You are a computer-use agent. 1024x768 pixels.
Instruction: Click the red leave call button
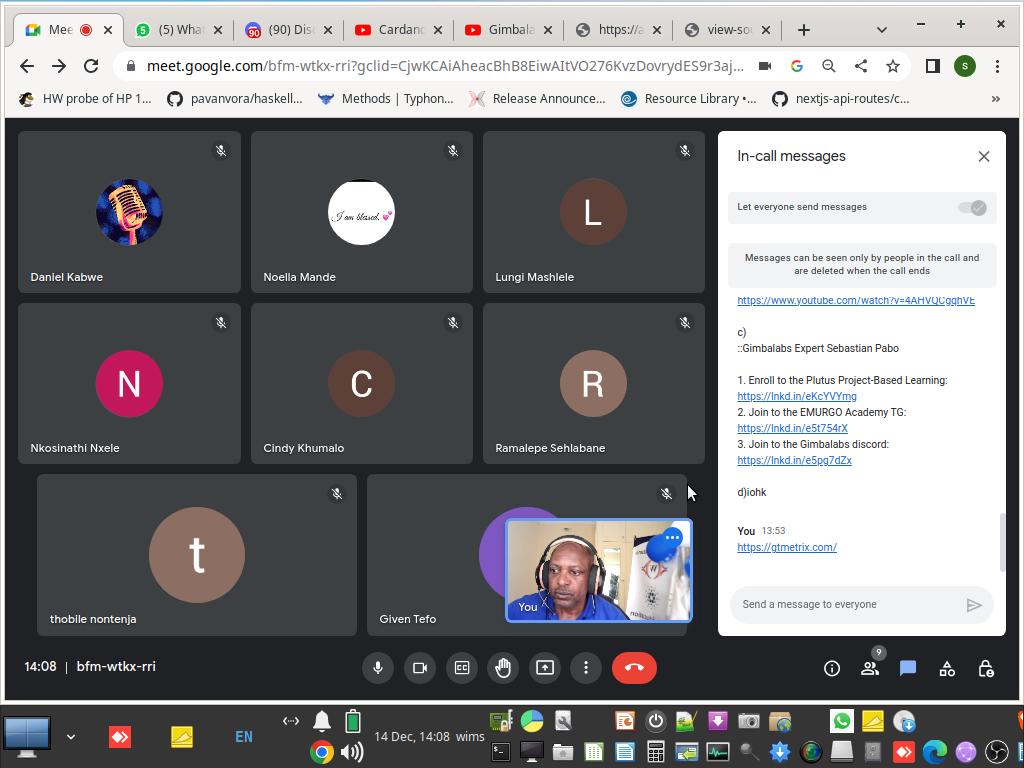[634, 668]
